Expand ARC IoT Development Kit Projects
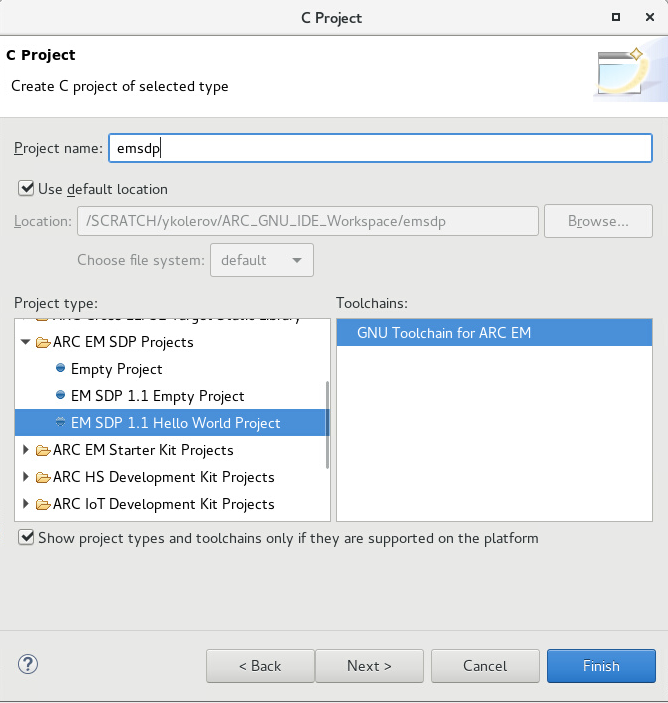 (26, 504)
